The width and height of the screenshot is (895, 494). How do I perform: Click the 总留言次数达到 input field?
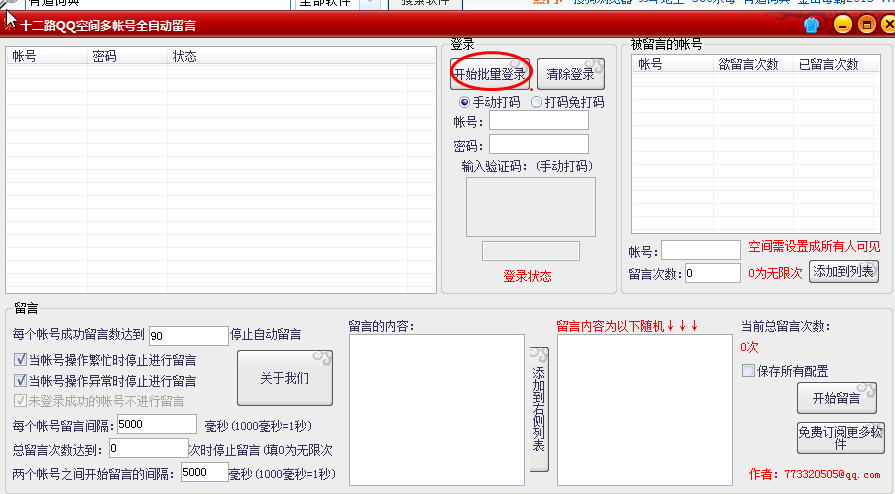148,448
